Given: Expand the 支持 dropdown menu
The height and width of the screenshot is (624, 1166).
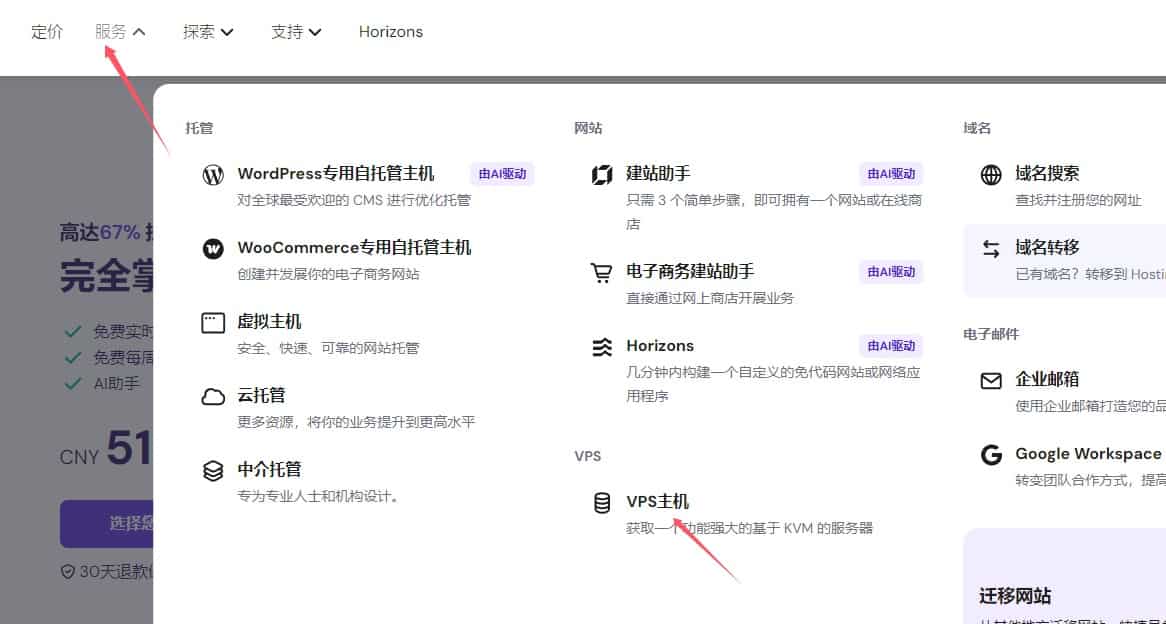Looking at the screenshot, I should [x=296, y=32].
